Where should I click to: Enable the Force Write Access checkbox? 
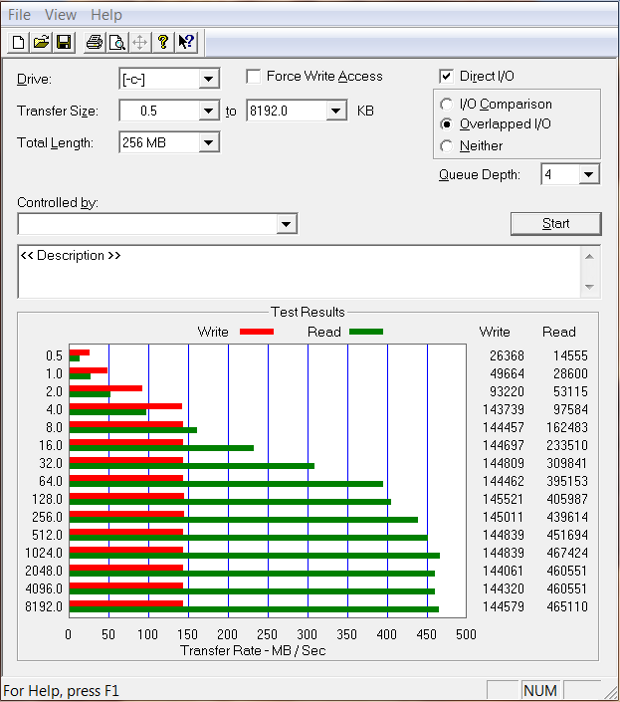[254, 77]
